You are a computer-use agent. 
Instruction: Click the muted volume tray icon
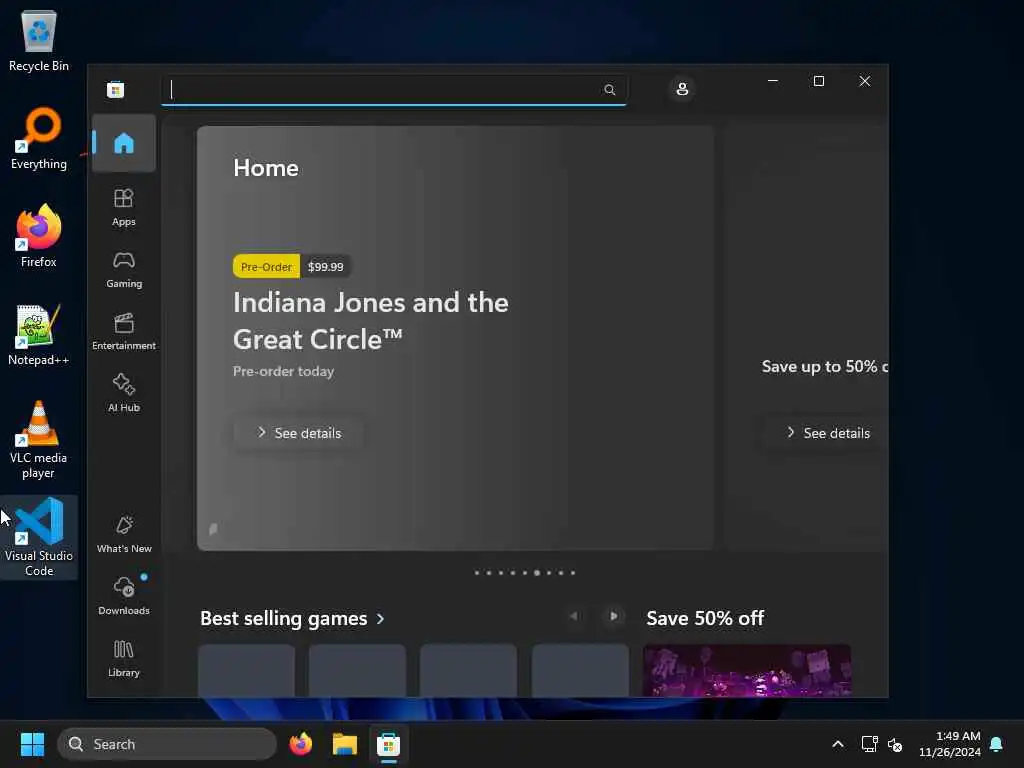tap(895, 744)
